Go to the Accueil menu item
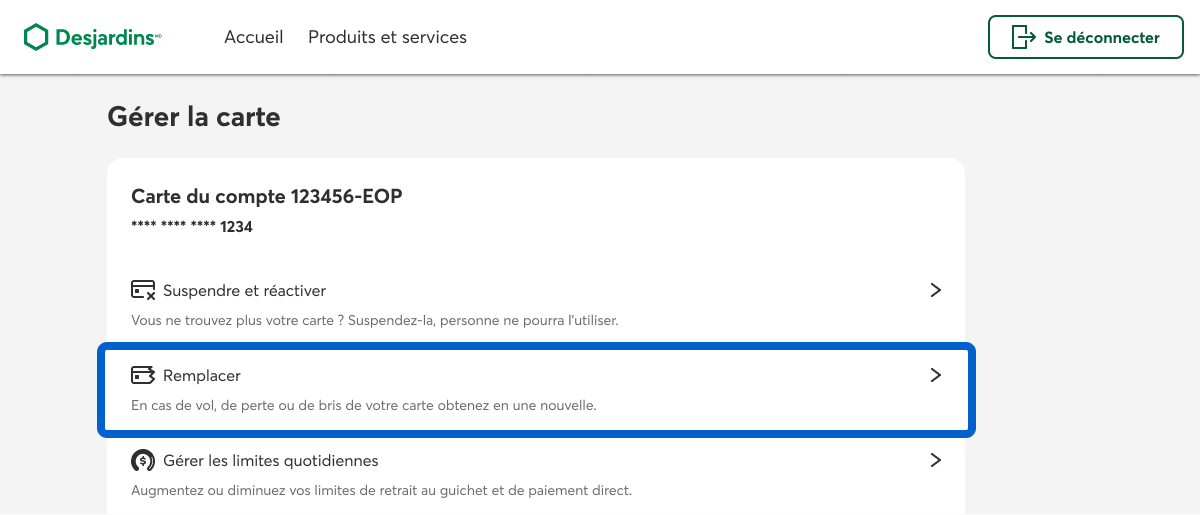This screenshot has width=1200, height=515. (254, 37)
